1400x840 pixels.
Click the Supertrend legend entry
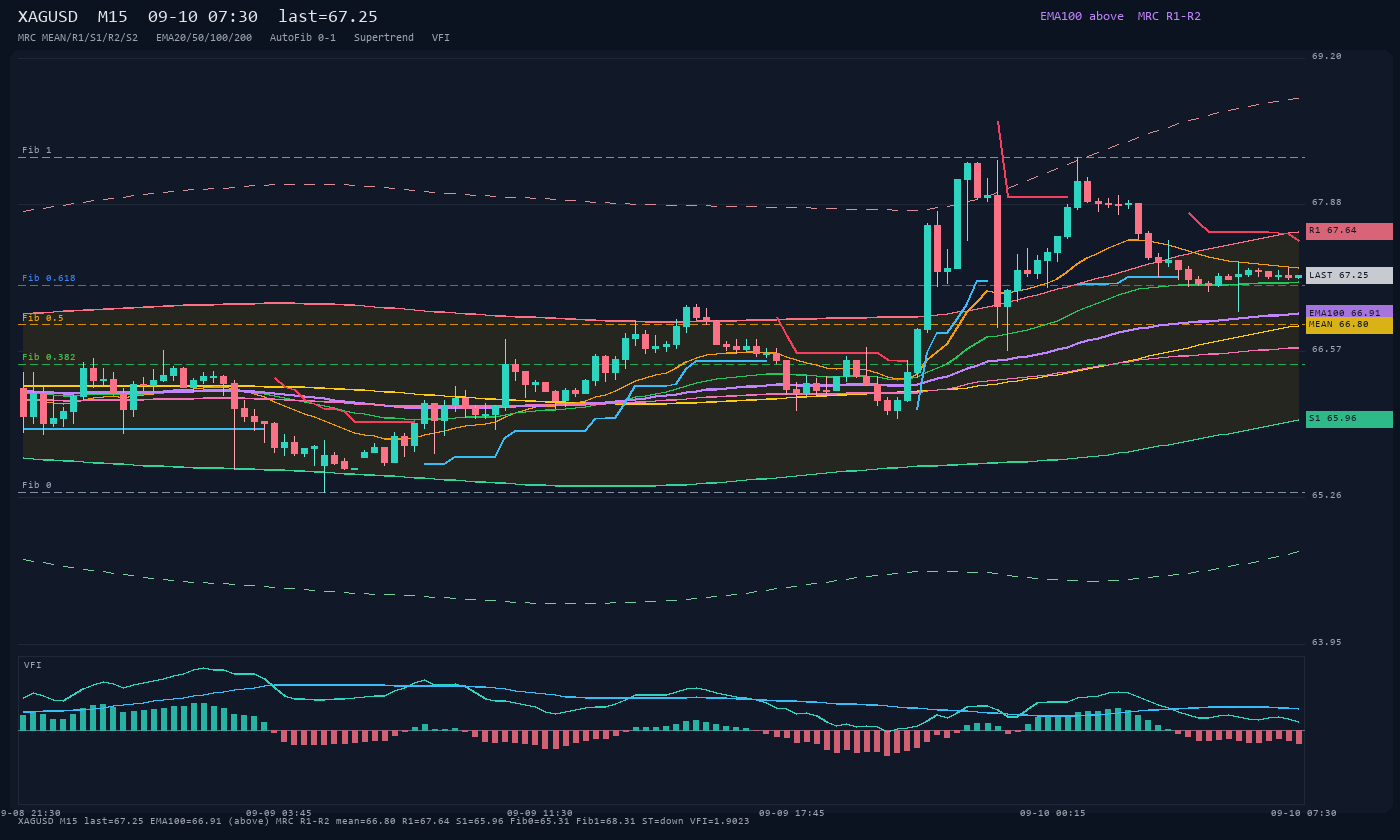click(384, 38)
